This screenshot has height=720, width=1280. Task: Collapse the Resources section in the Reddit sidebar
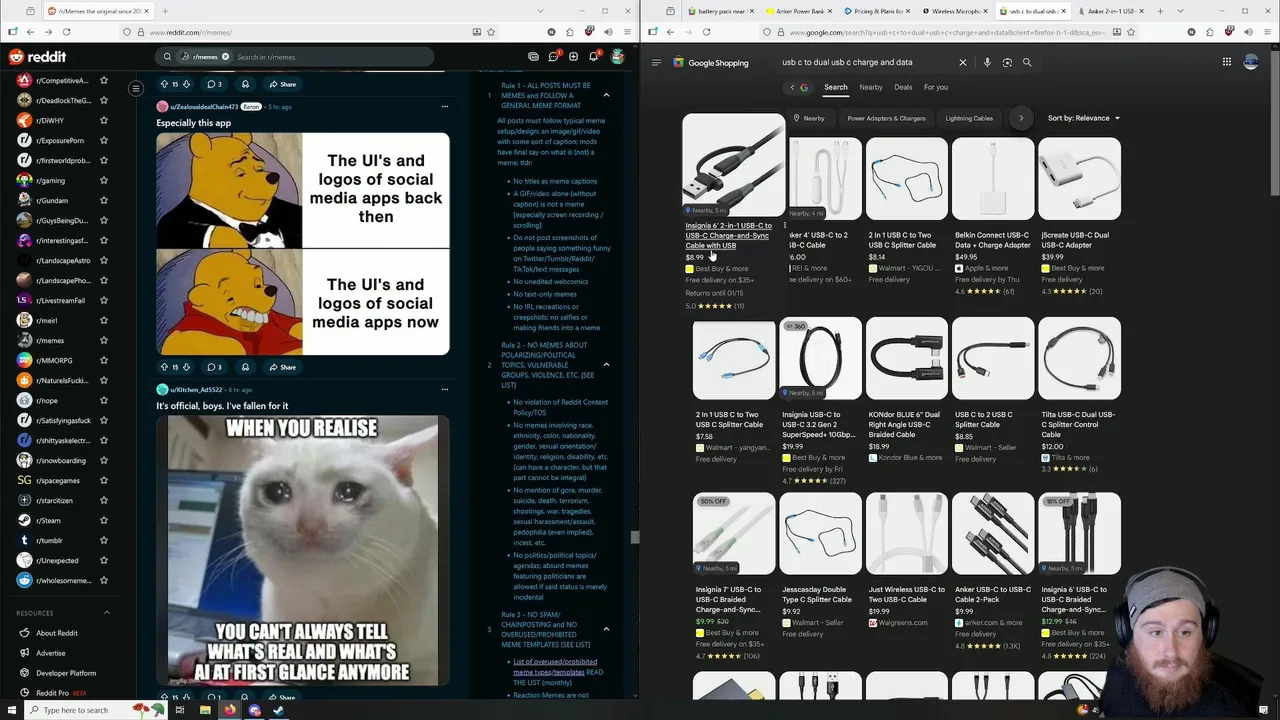(x=107, y=613)
